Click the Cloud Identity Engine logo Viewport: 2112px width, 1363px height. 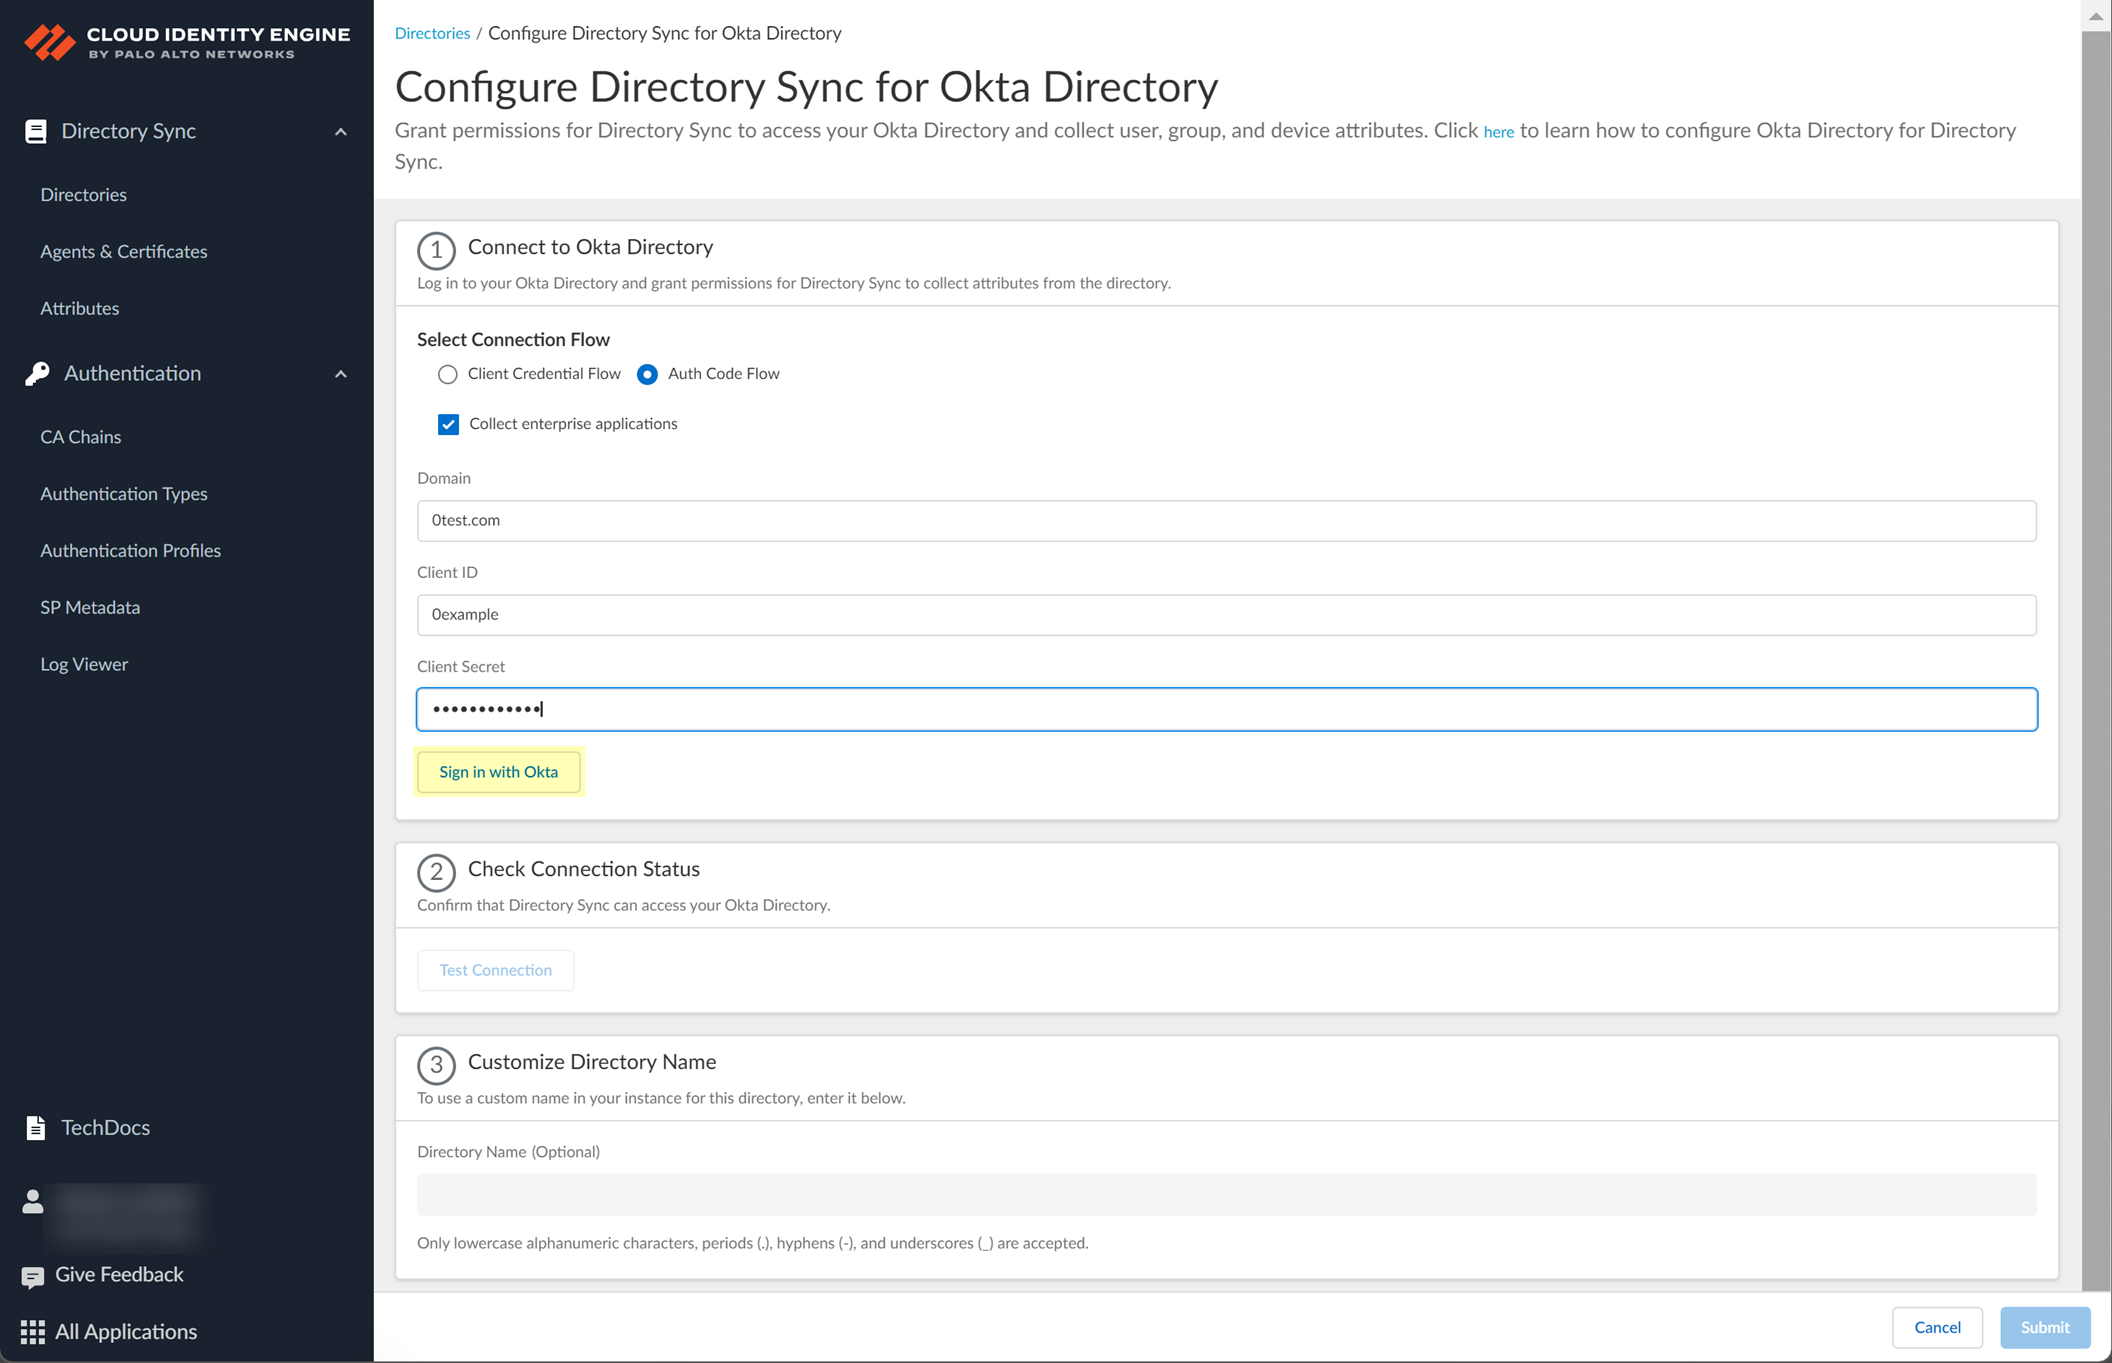click(187, 42)
